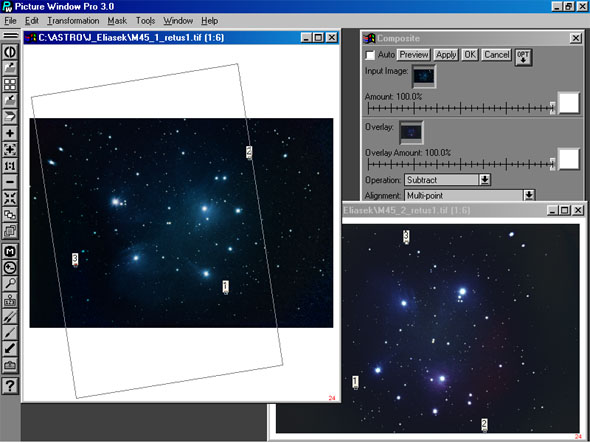Screen dimensions: 590x443
Task: Click the Composite OPT options icon
Action: [523, 57]
